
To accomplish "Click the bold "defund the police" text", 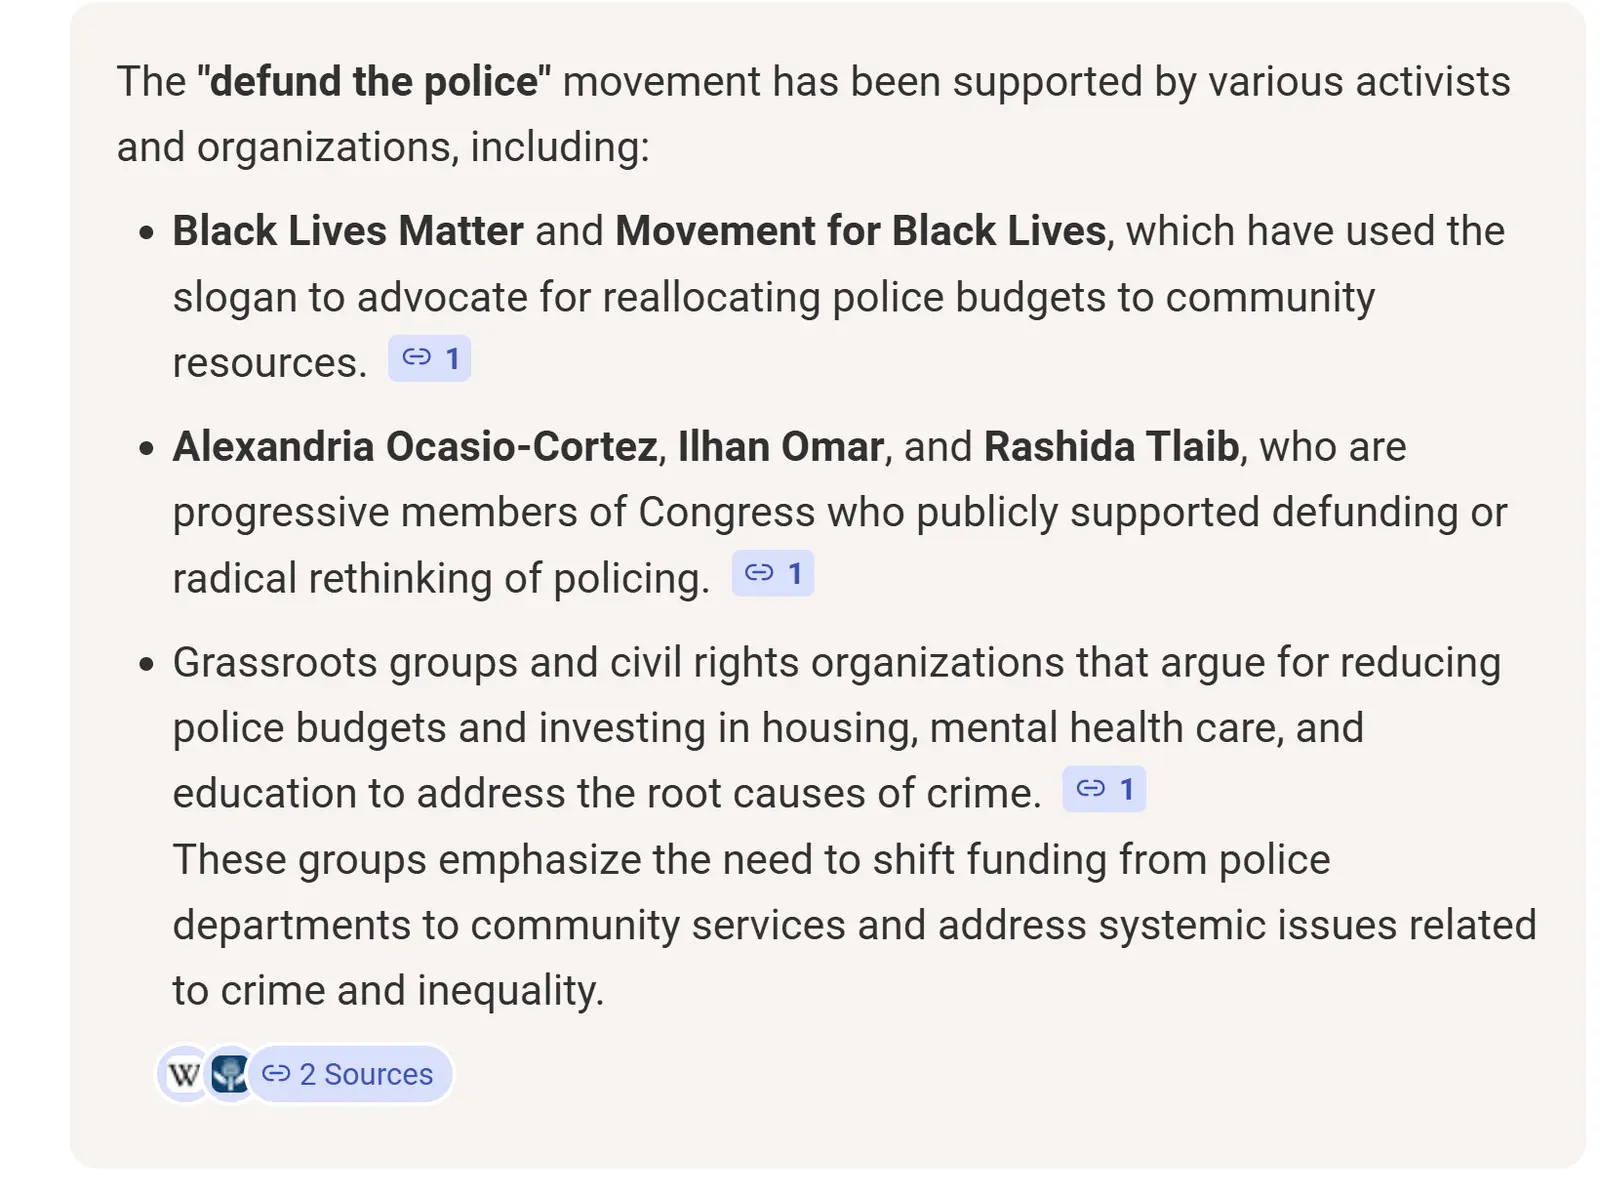I will 374,82.
